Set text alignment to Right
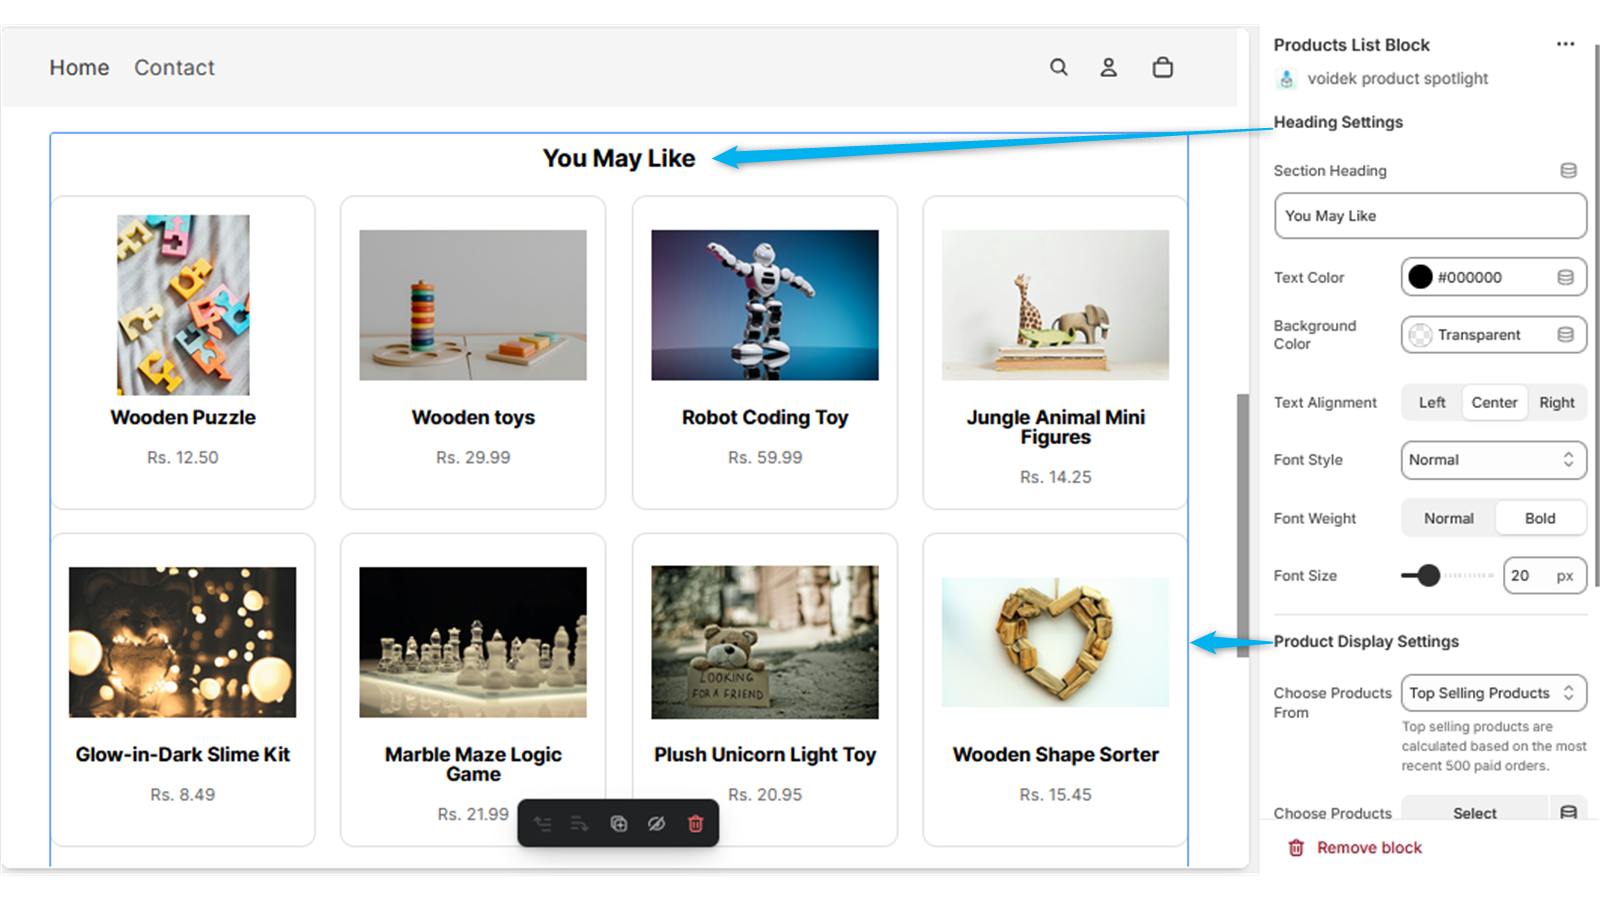 (x=1557, y=402)
